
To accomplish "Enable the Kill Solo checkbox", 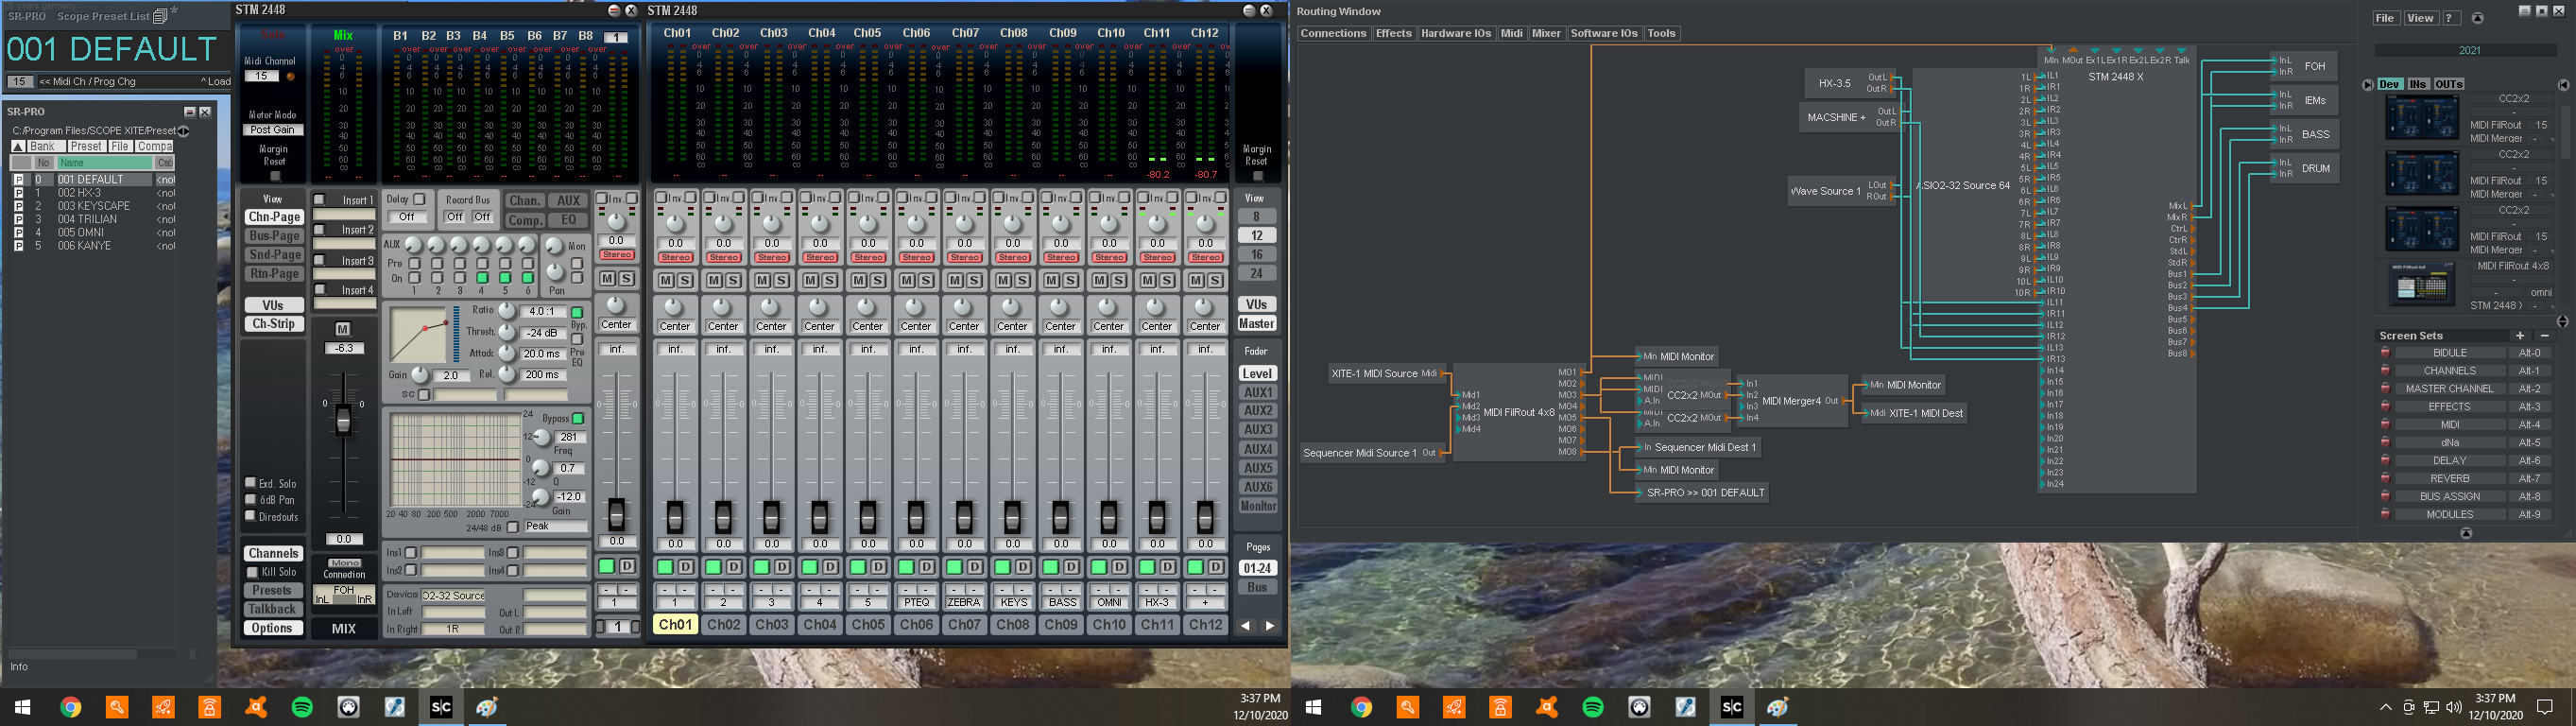I will pos(253,572).
